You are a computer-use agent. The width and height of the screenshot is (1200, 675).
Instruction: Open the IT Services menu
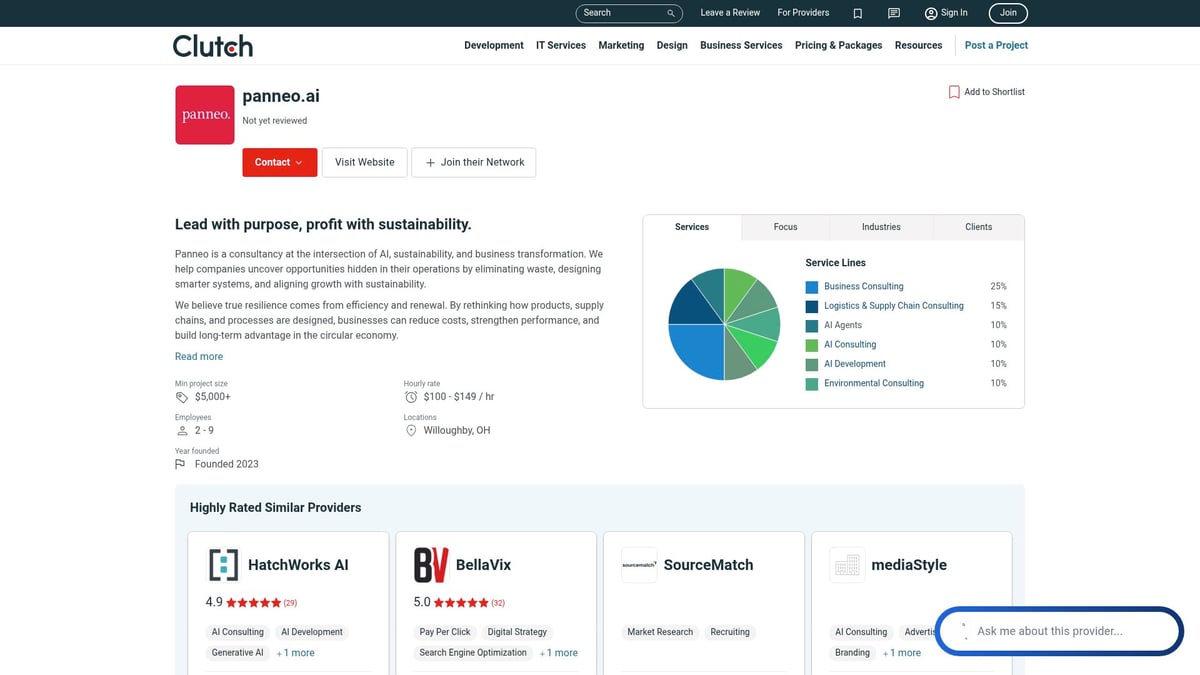[x=561, y=45]
